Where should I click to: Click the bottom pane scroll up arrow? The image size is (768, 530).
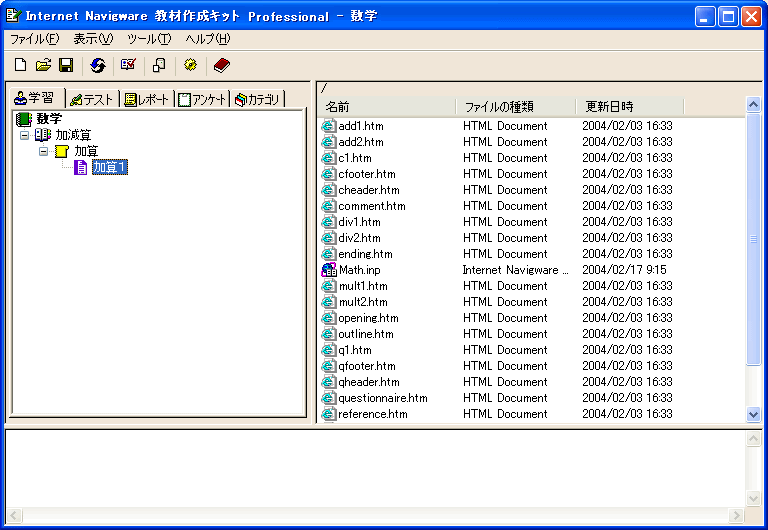coord(753,438)
